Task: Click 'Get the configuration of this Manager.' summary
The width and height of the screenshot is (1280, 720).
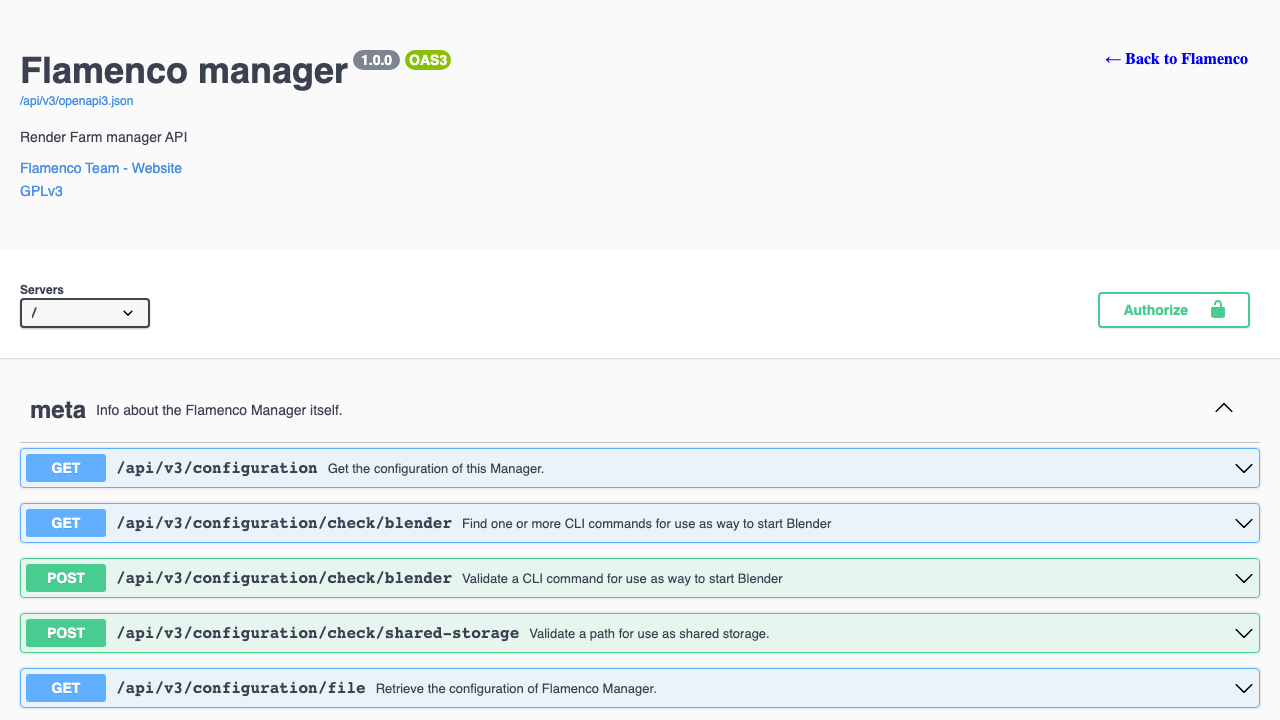Action: [436, 468]
